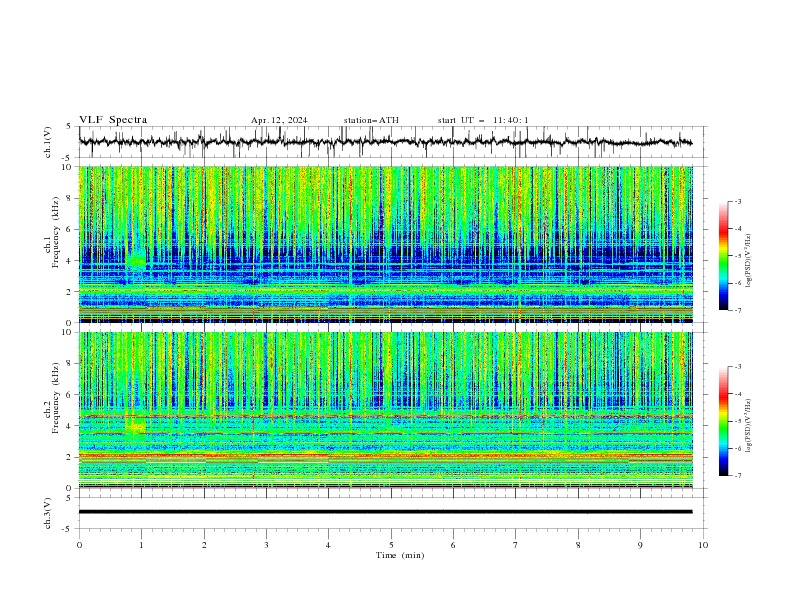Click the ch.1 frequency spectrogram panel
Viewport: 792px width, 612px height.
click(x=385, y=244)
